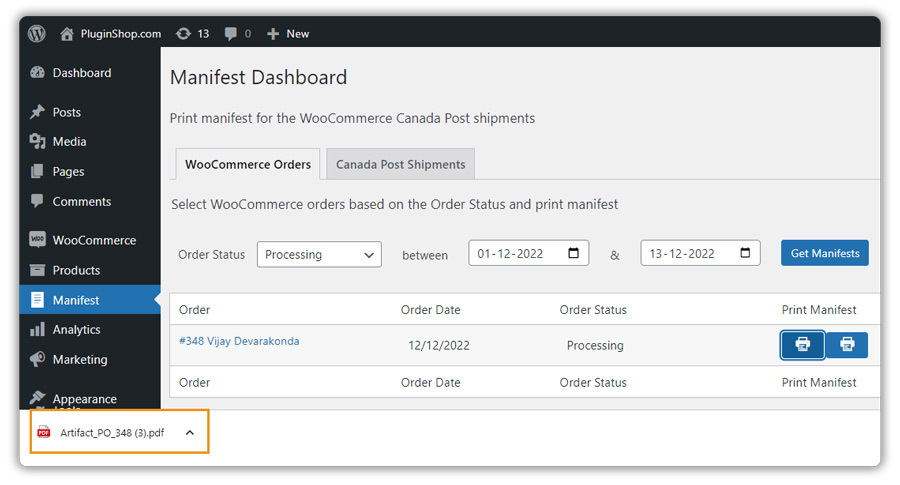Click the Get Manifests button
Screen dimensions: 900x485
825,253
